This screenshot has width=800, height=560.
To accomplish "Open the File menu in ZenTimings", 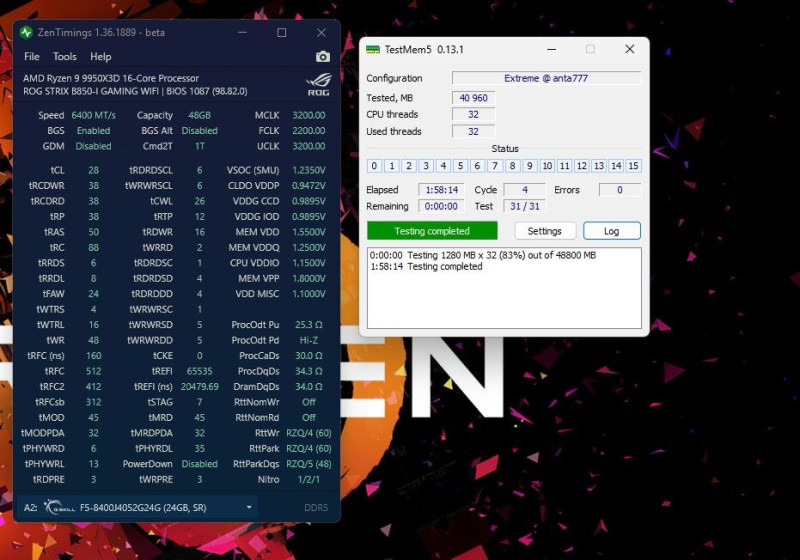I will coord(32,57).
